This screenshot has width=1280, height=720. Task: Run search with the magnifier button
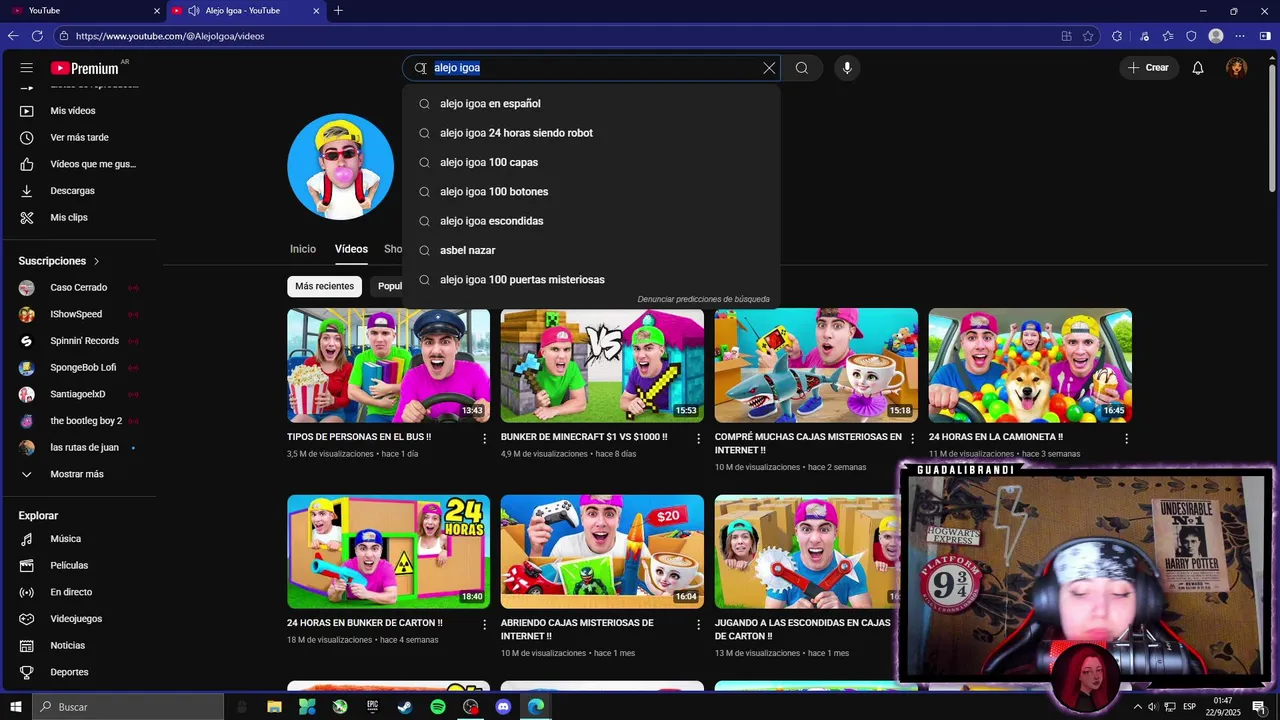802,68
